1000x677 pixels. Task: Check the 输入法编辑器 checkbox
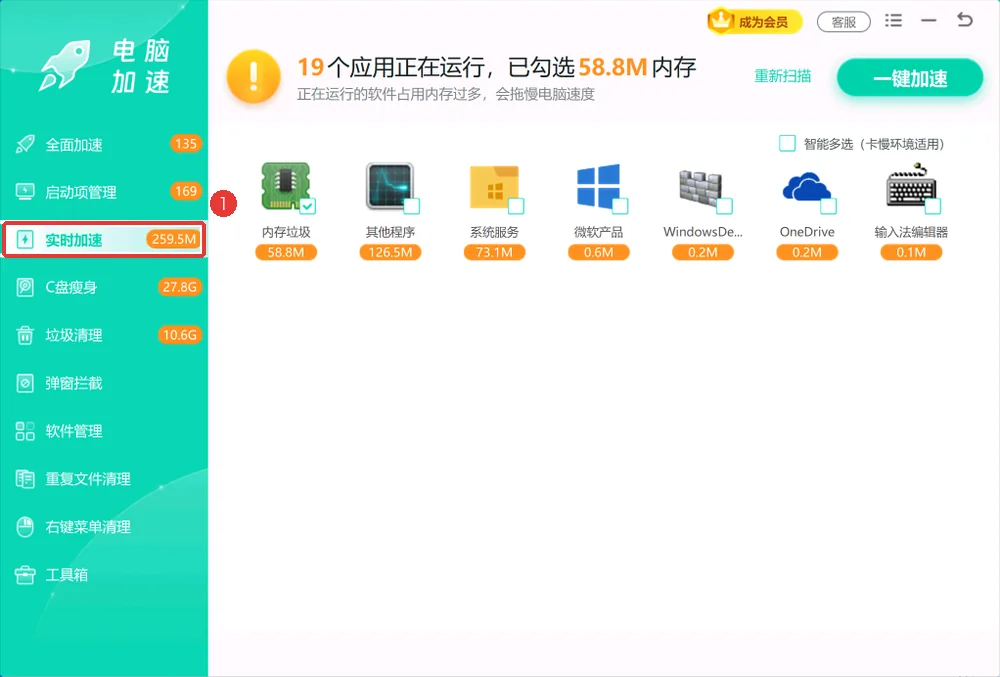932,206
